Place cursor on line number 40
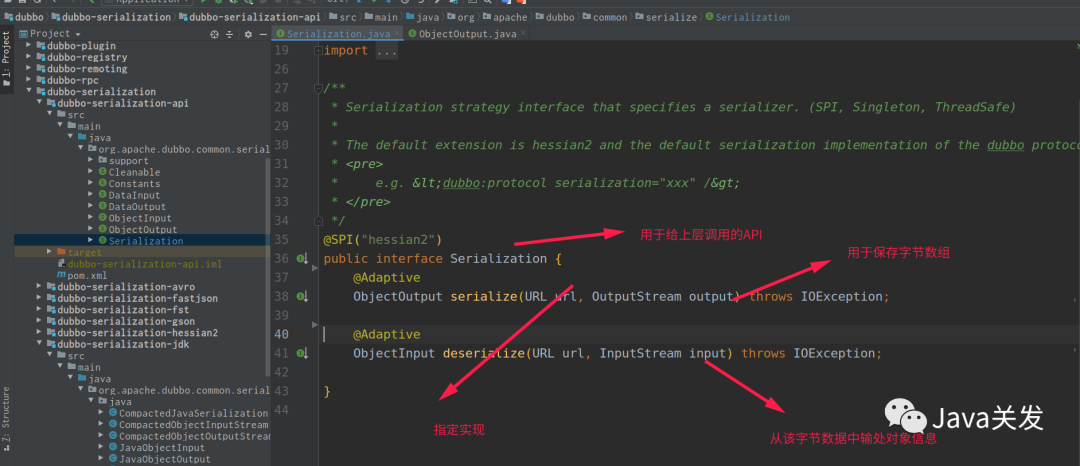The image size is (1080, 466). click(281, 335)
